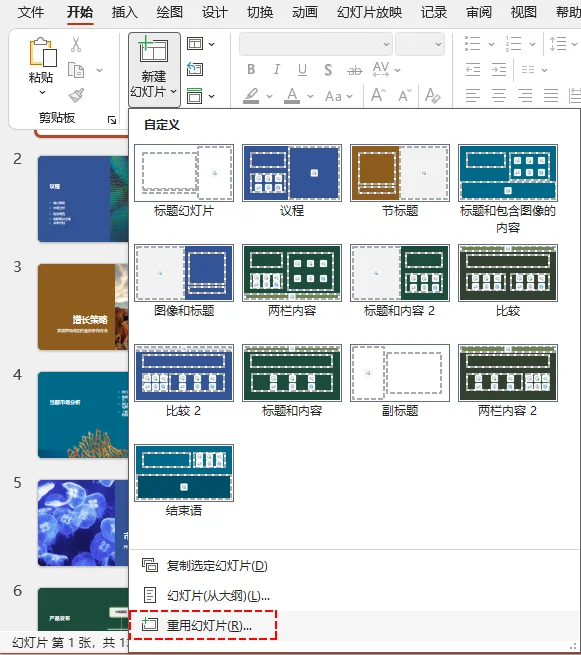
Task: Click the Paste clipboard icon
Action: (x=43, y=52)
